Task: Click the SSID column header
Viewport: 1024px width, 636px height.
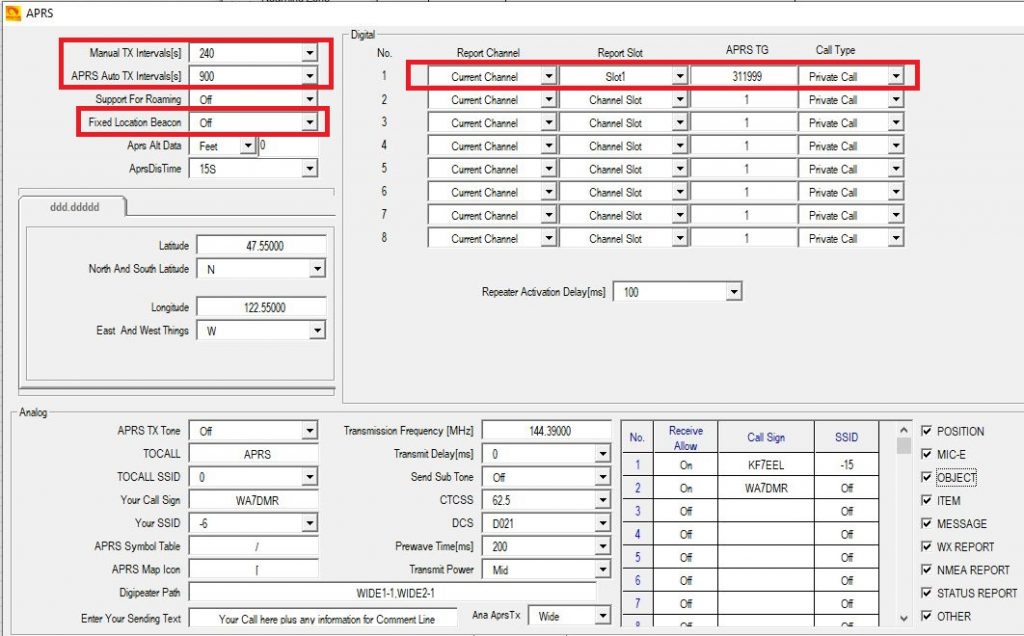Action: click(x=846, y=437)
